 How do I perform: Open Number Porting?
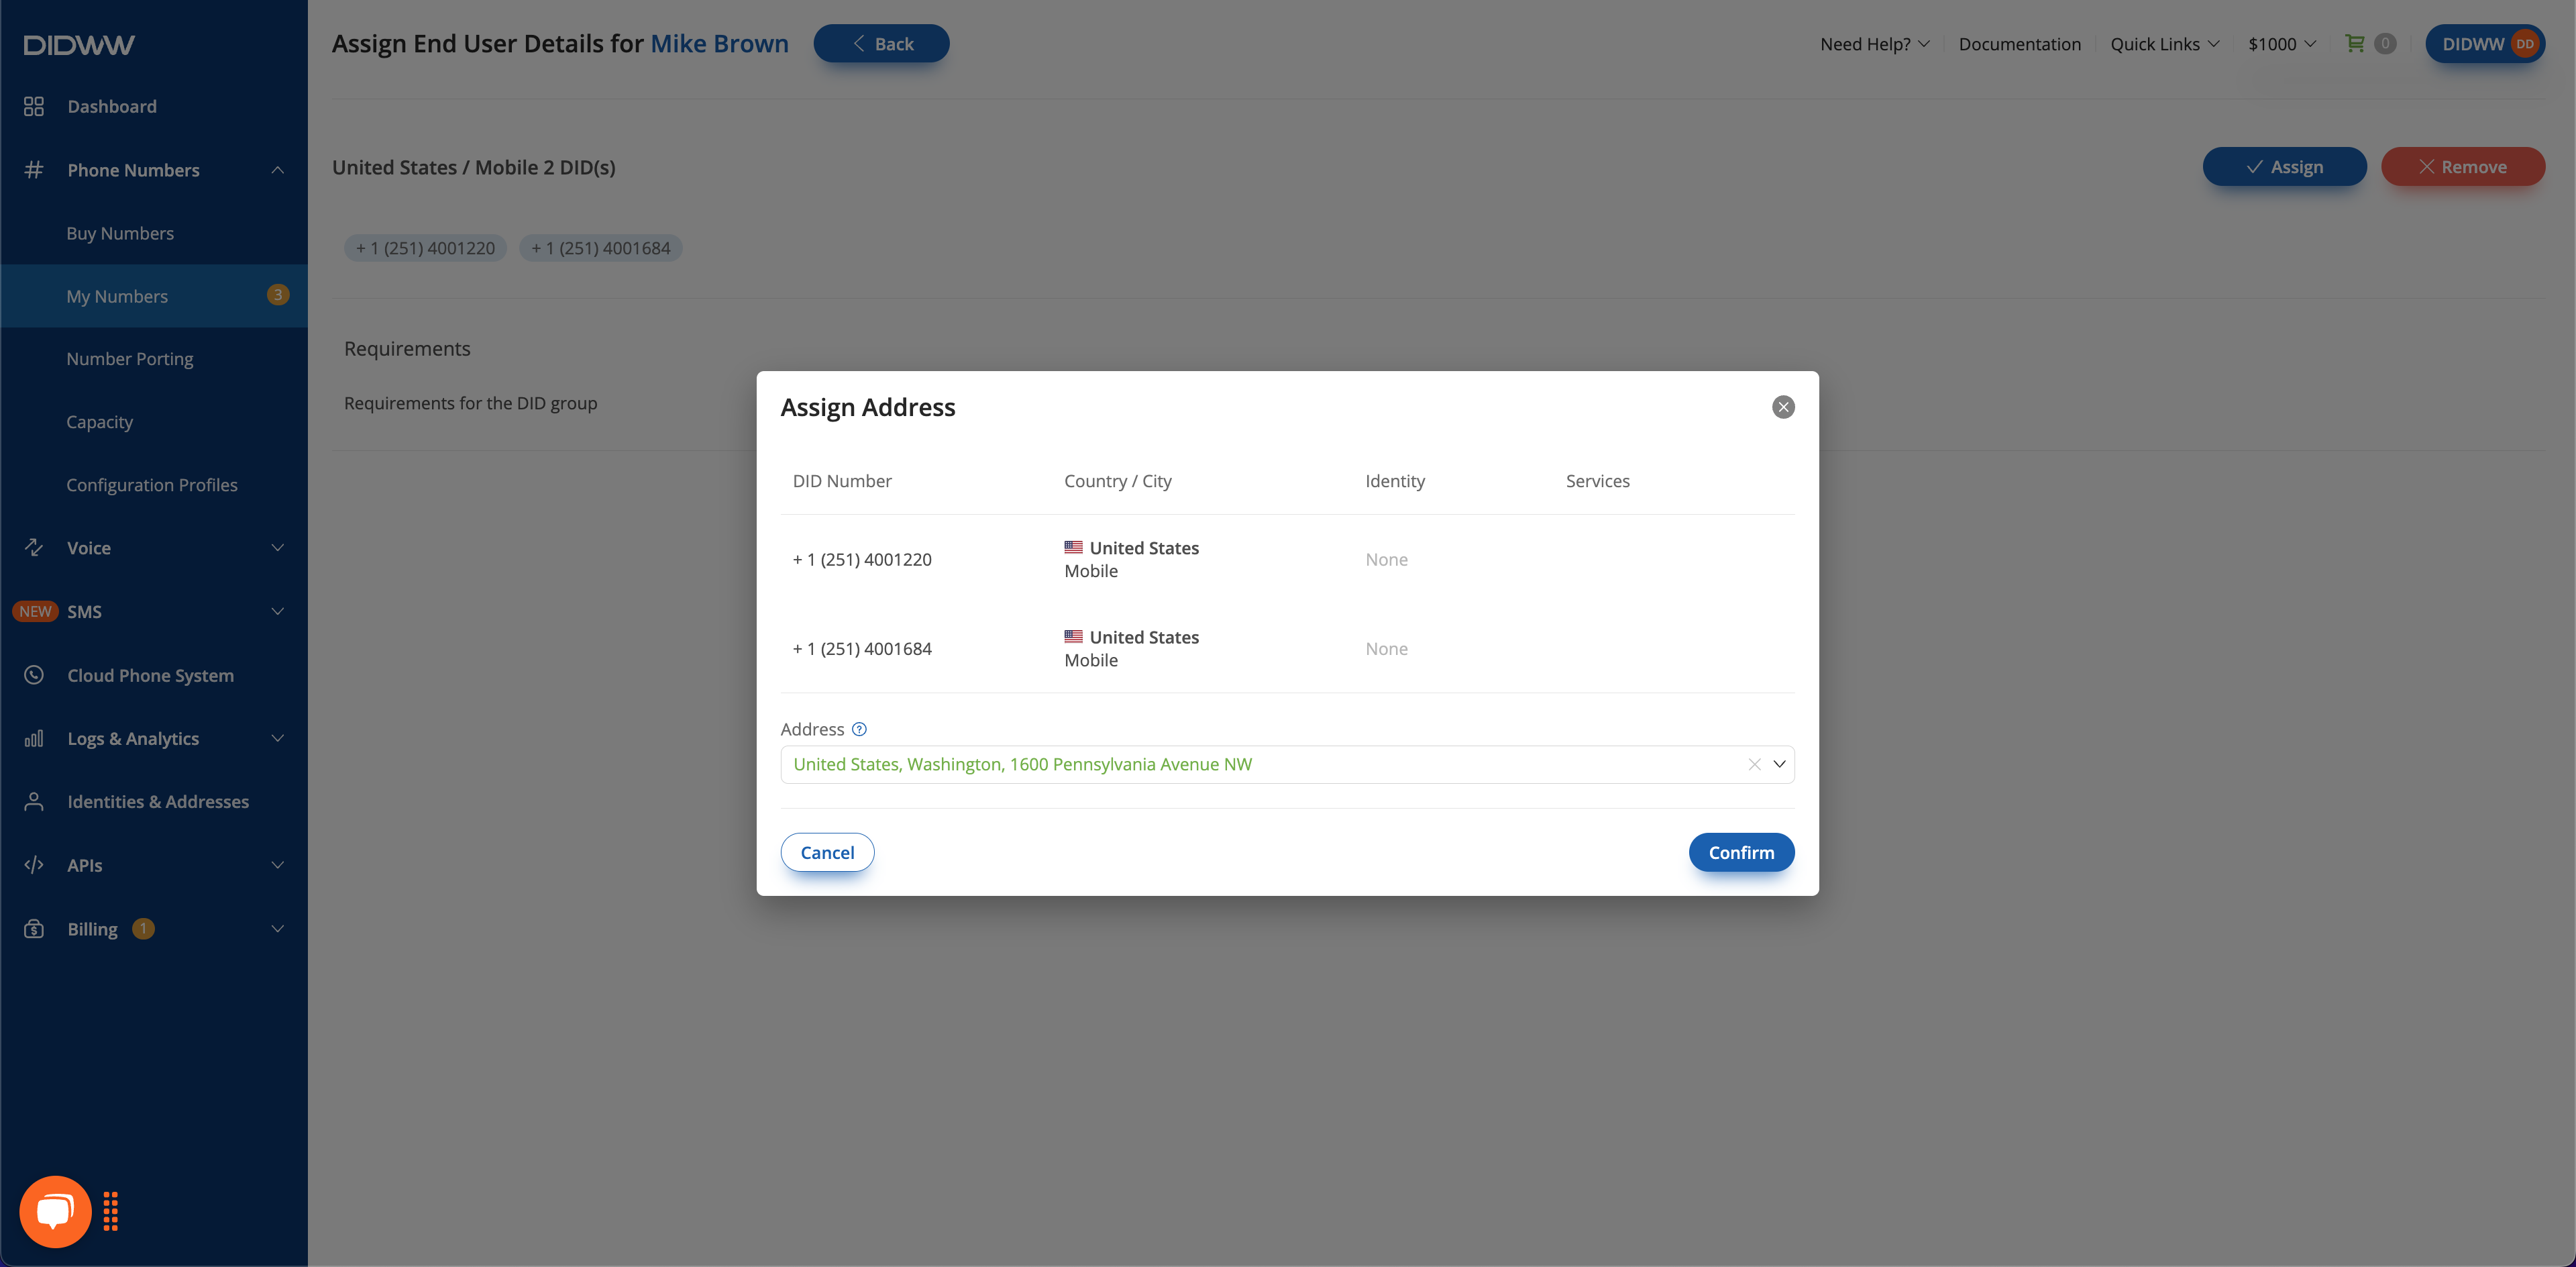coord(130,359)
